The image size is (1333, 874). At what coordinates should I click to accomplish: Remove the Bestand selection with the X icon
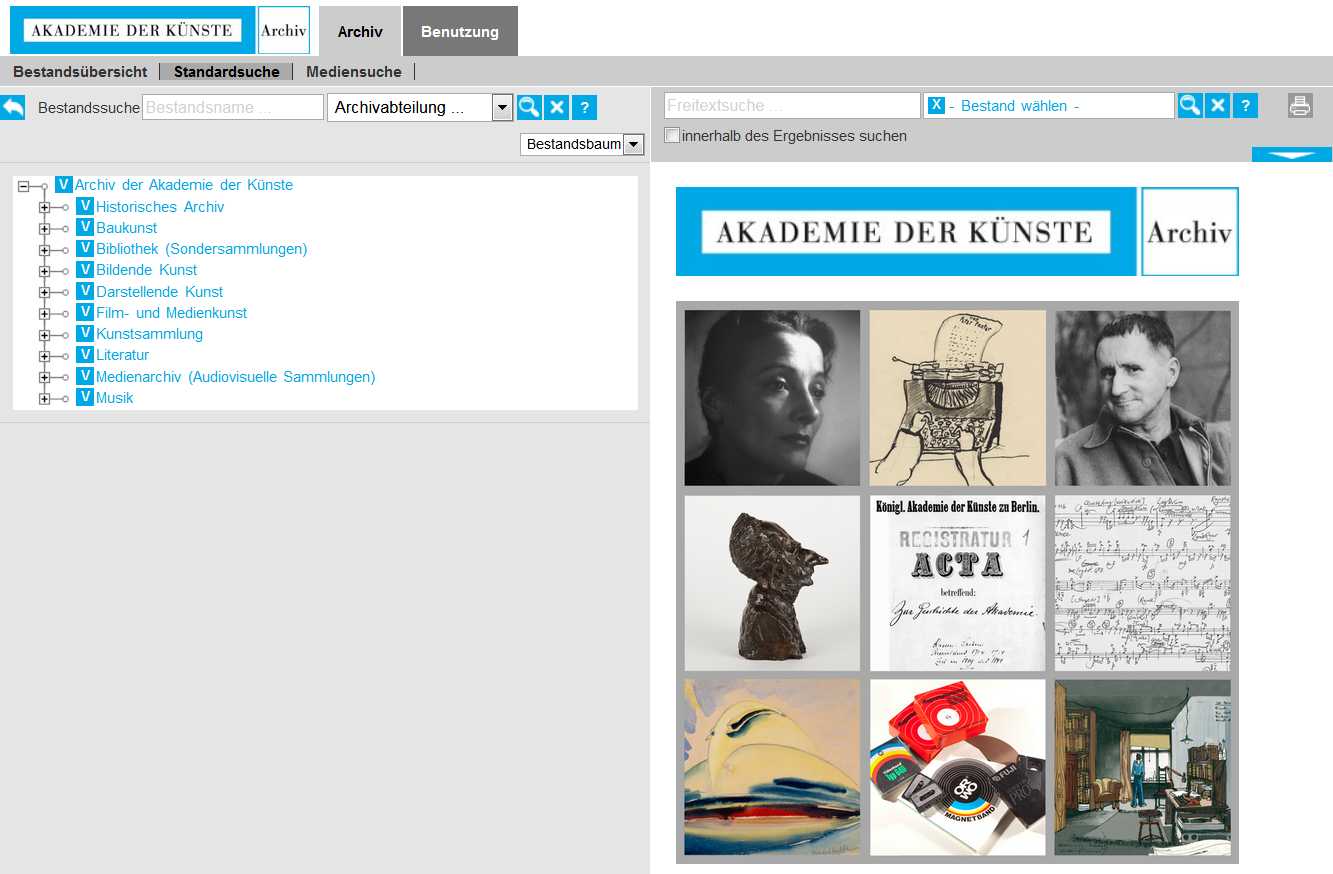[936, 105]
